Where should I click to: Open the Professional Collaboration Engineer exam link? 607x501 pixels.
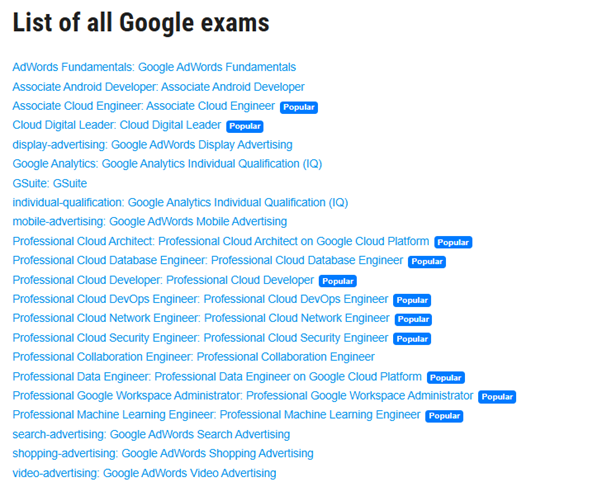(x=193, y=357)
